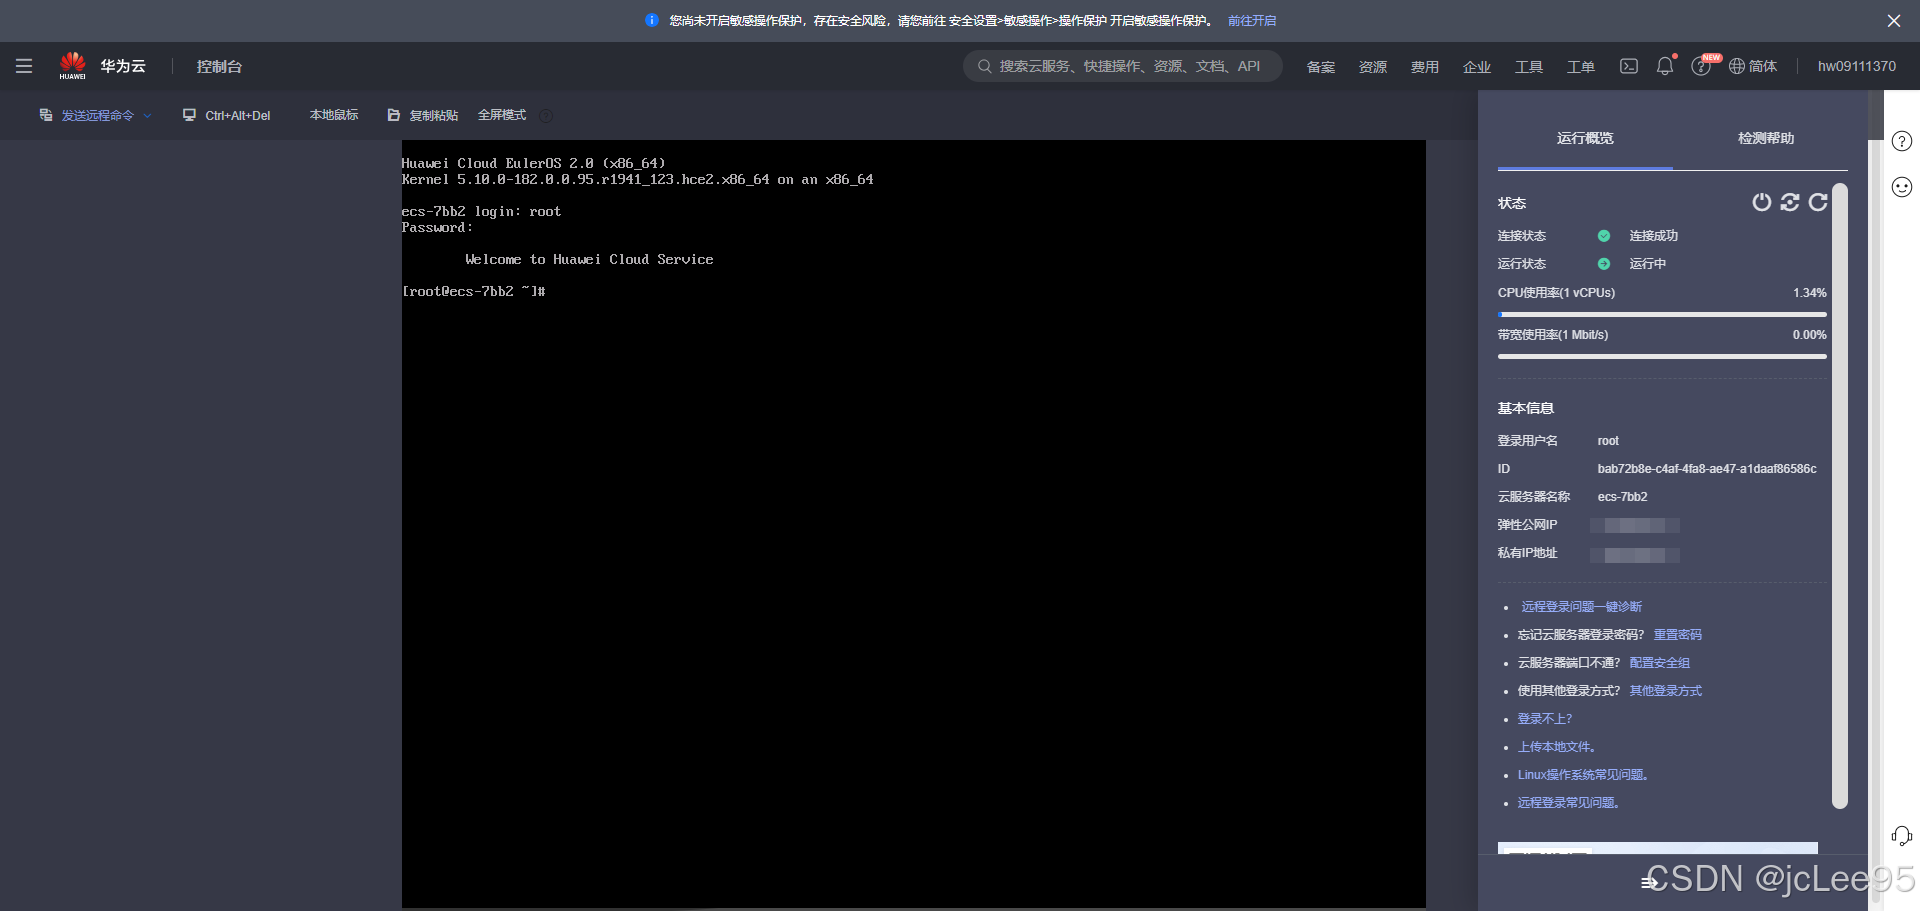Click the green running status icon

click(x=1604, y=264)
